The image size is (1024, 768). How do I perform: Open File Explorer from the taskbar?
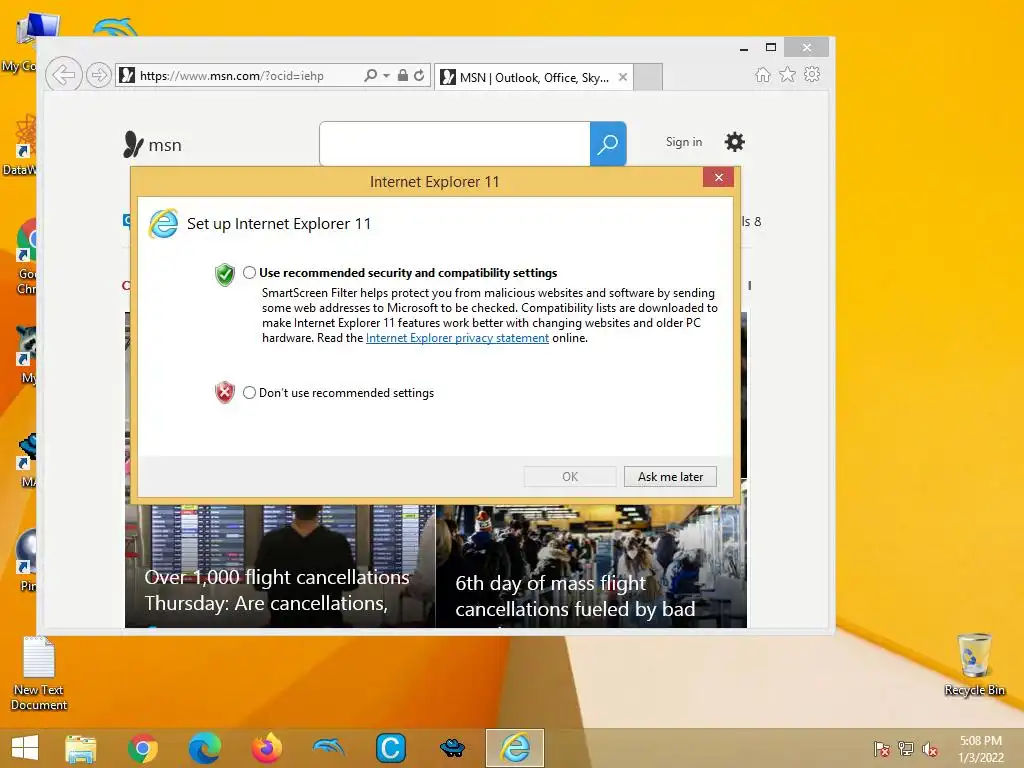(81, 748)
